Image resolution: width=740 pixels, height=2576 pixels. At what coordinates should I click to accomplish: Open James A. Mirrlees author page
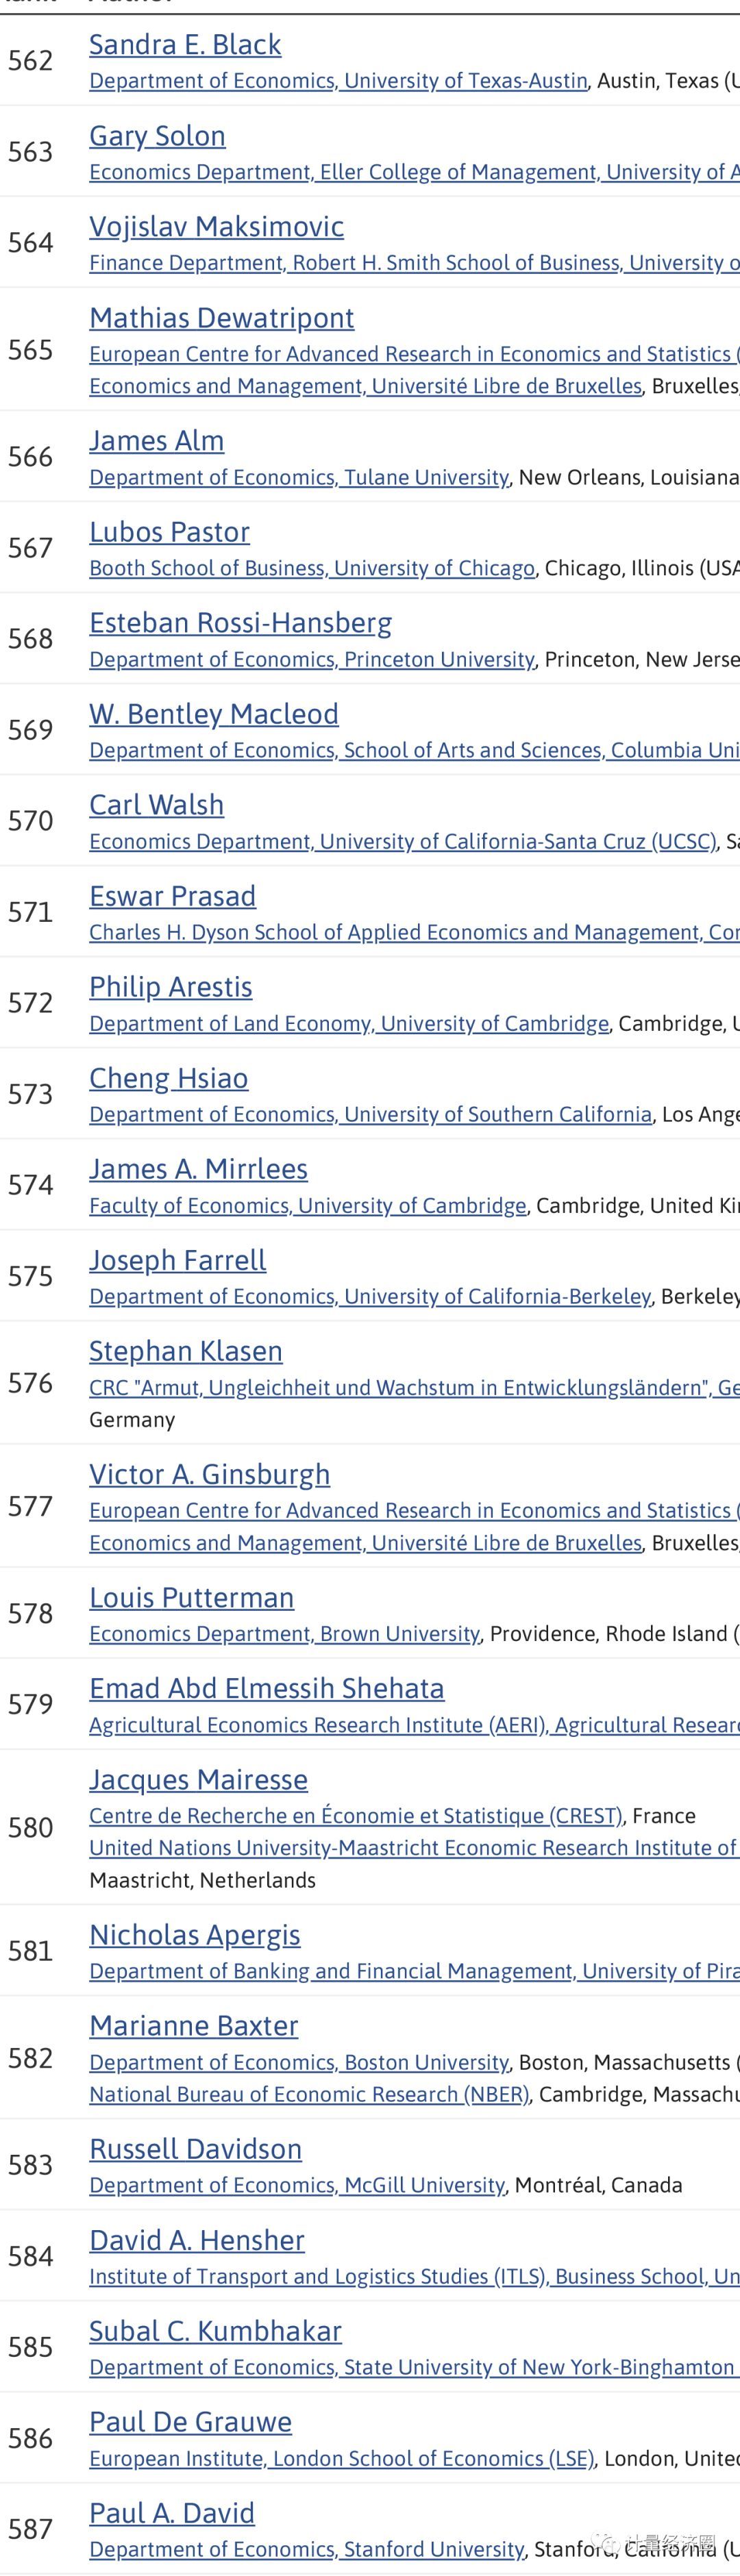coord(198,1169)
